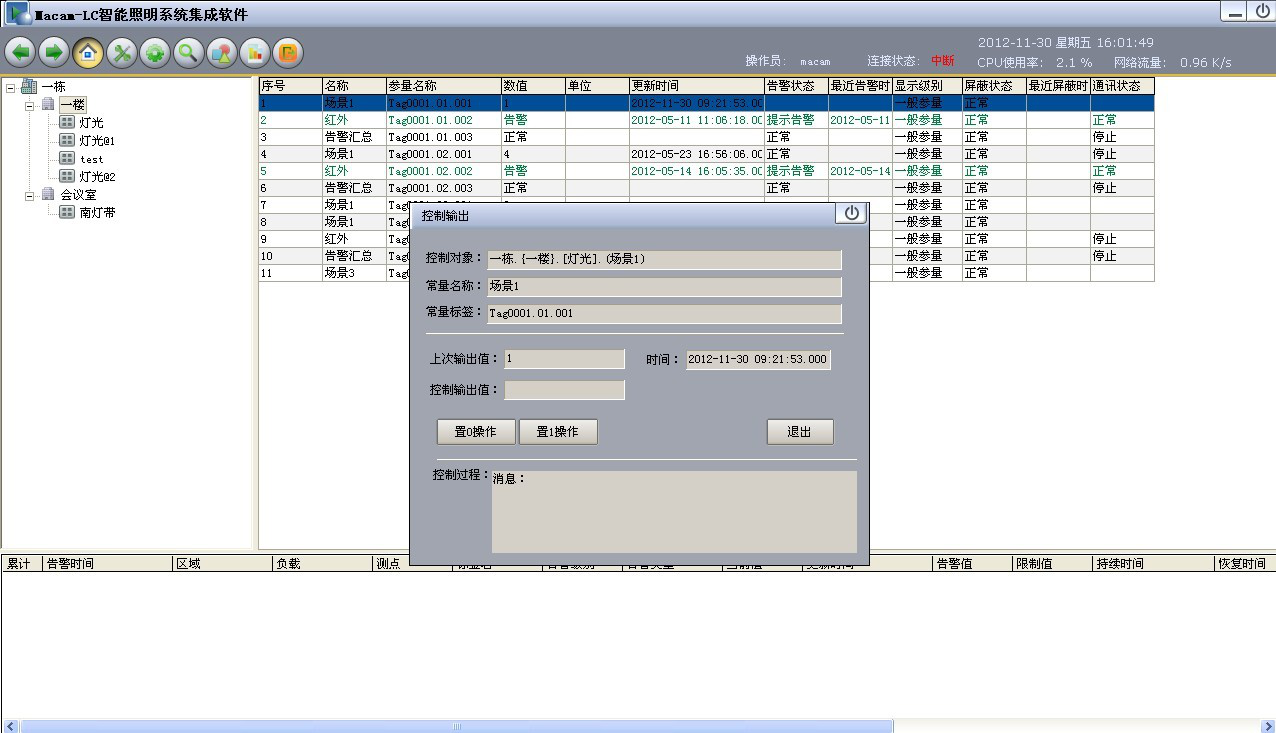Open the tools wrench icon in toolbar
The image size is (1276, 733).
121,52
